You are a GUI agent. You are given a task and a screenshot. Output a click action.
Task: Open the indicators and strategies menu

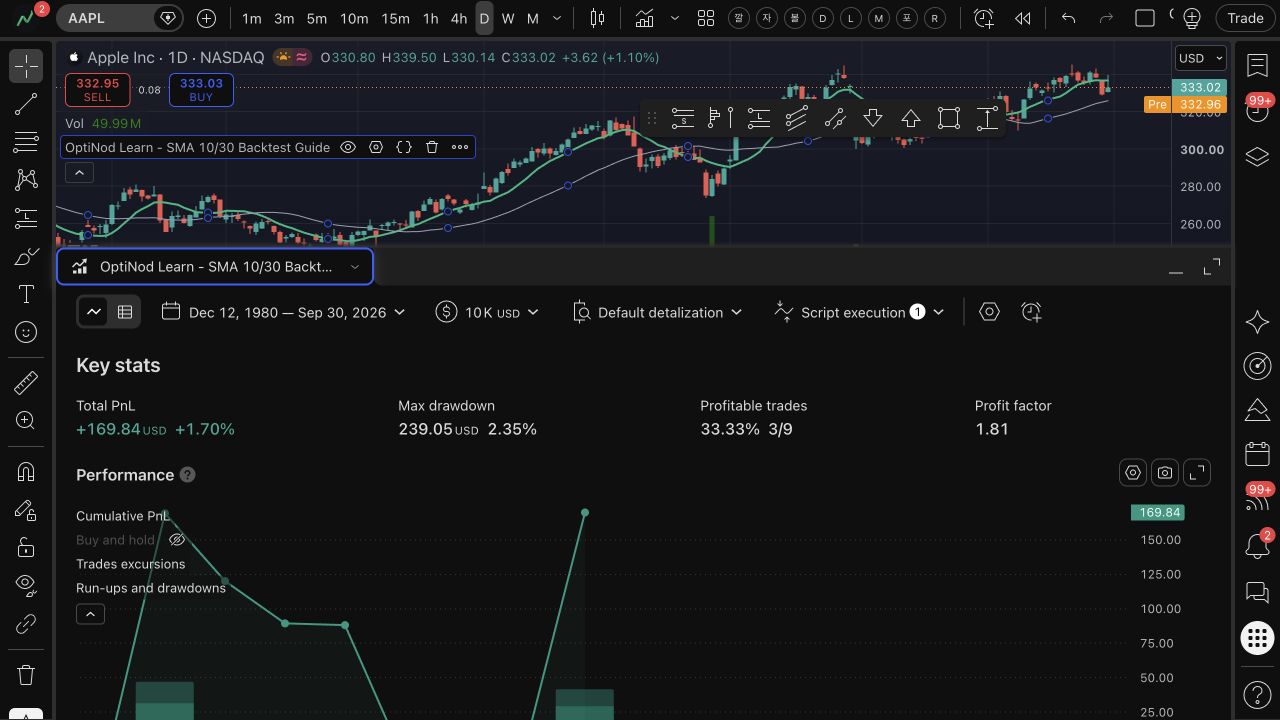(x=644, y=18)
